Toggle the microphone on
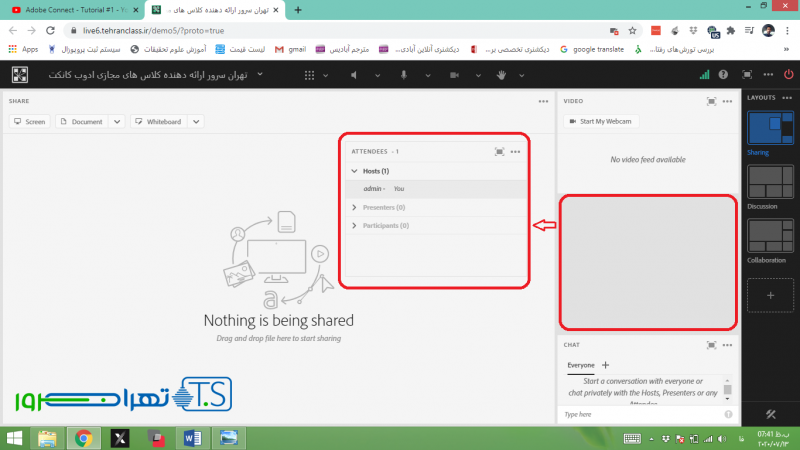 click(405, 75)
